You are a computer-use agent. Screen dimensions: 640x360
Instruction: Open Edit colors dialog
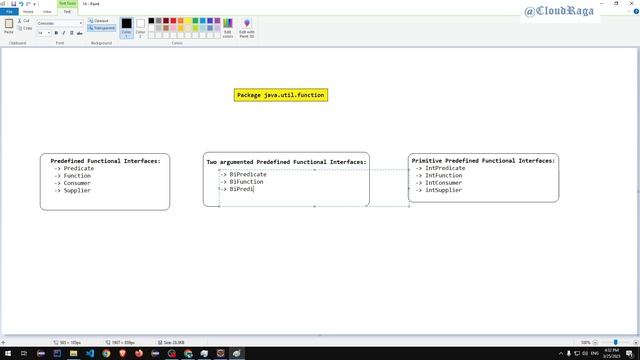pos(228,28)
